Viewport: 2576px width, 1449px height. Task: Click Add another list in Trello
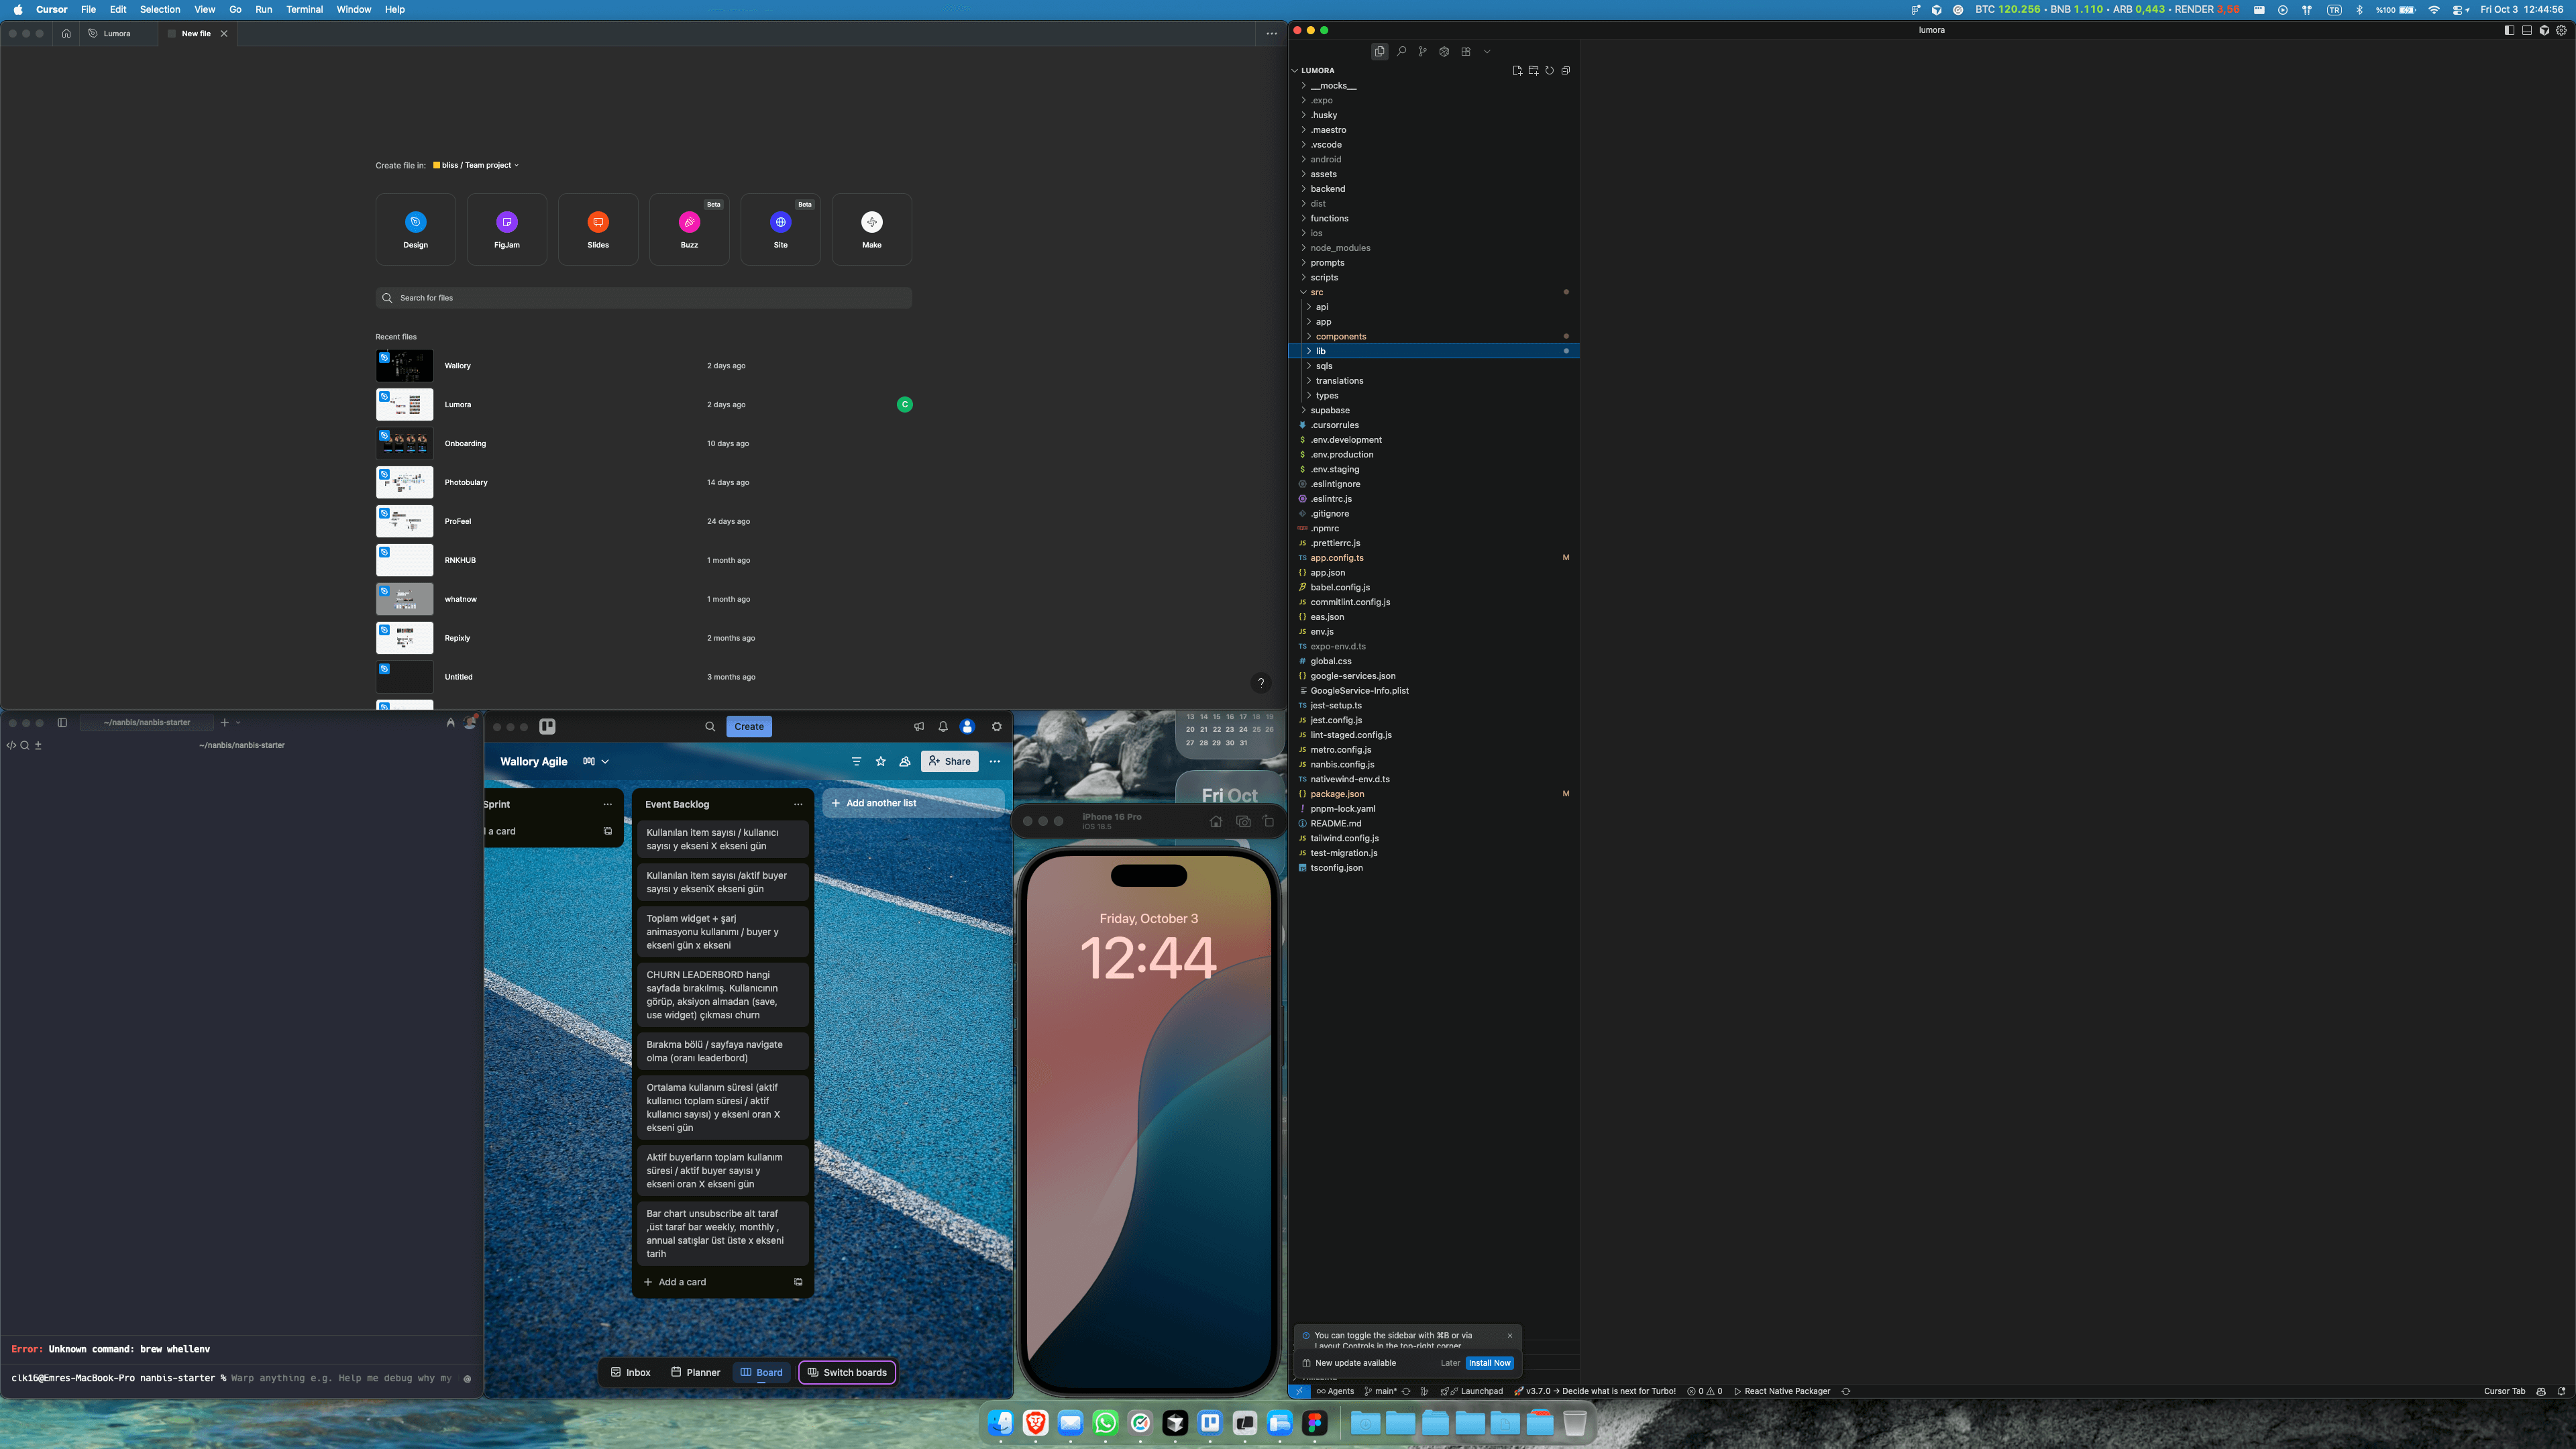coord(913,803)
